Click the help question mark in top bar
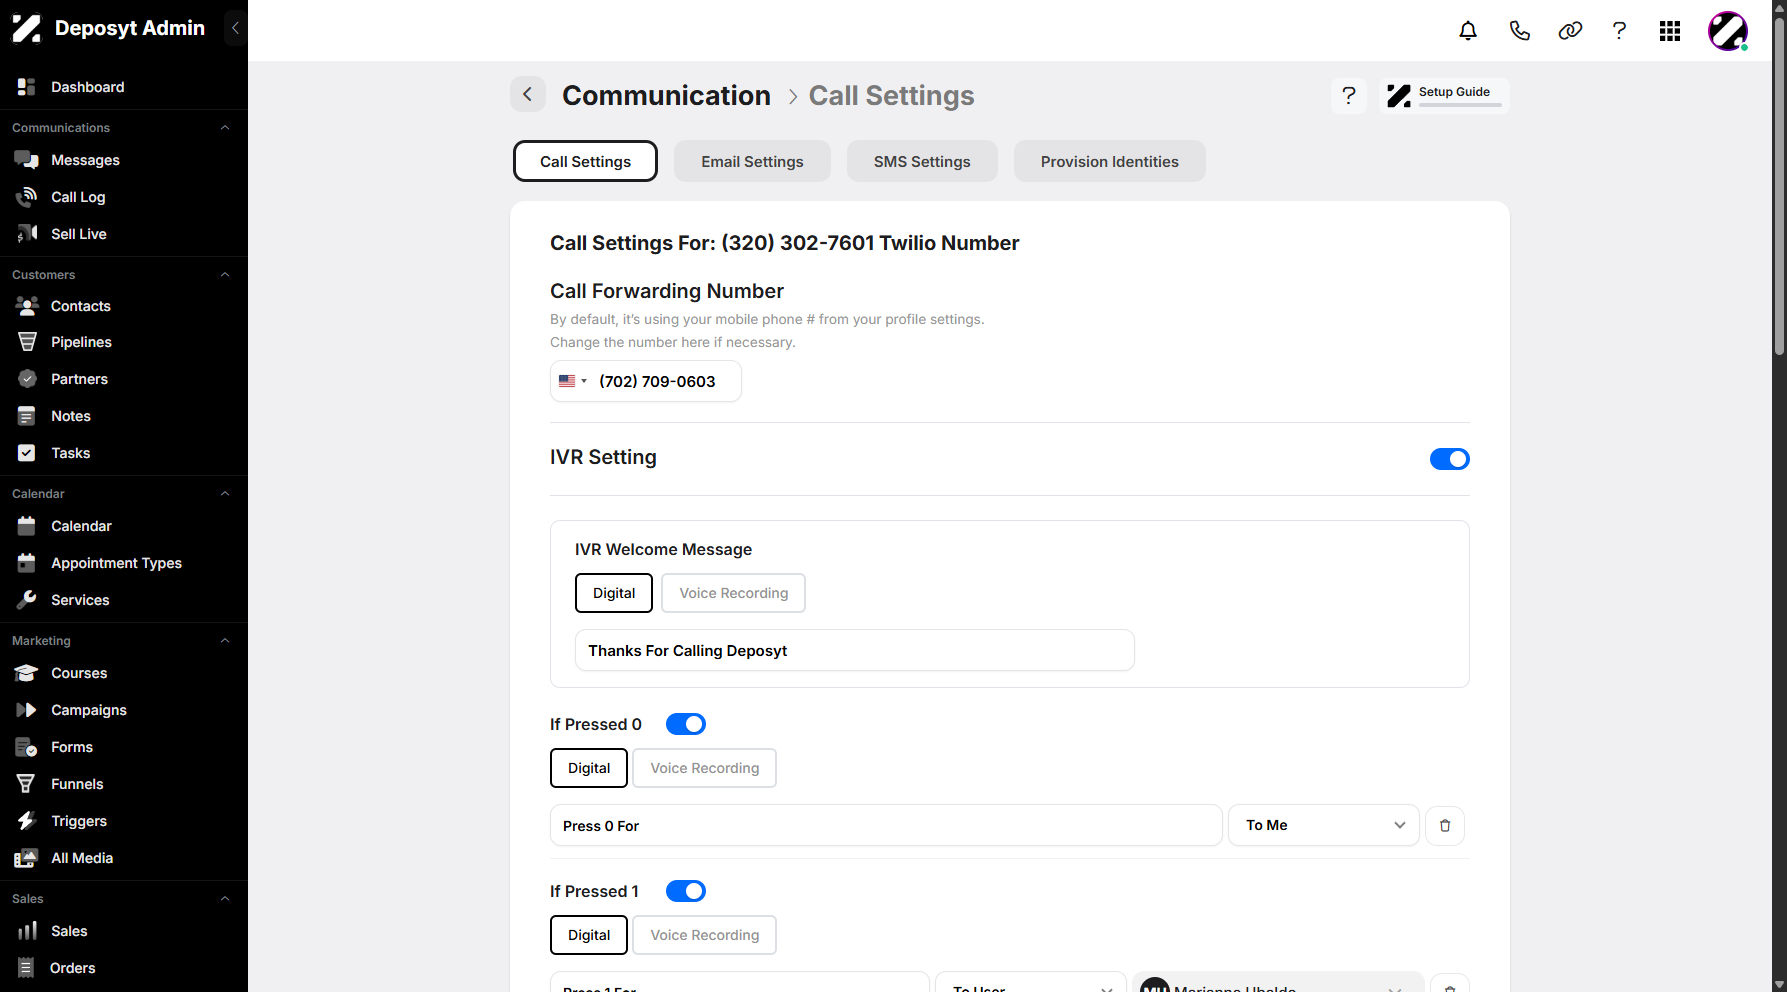Image resolution: width=1787 pixels, height=992 pixels. pyautogui.click(x=1619, y=31)
